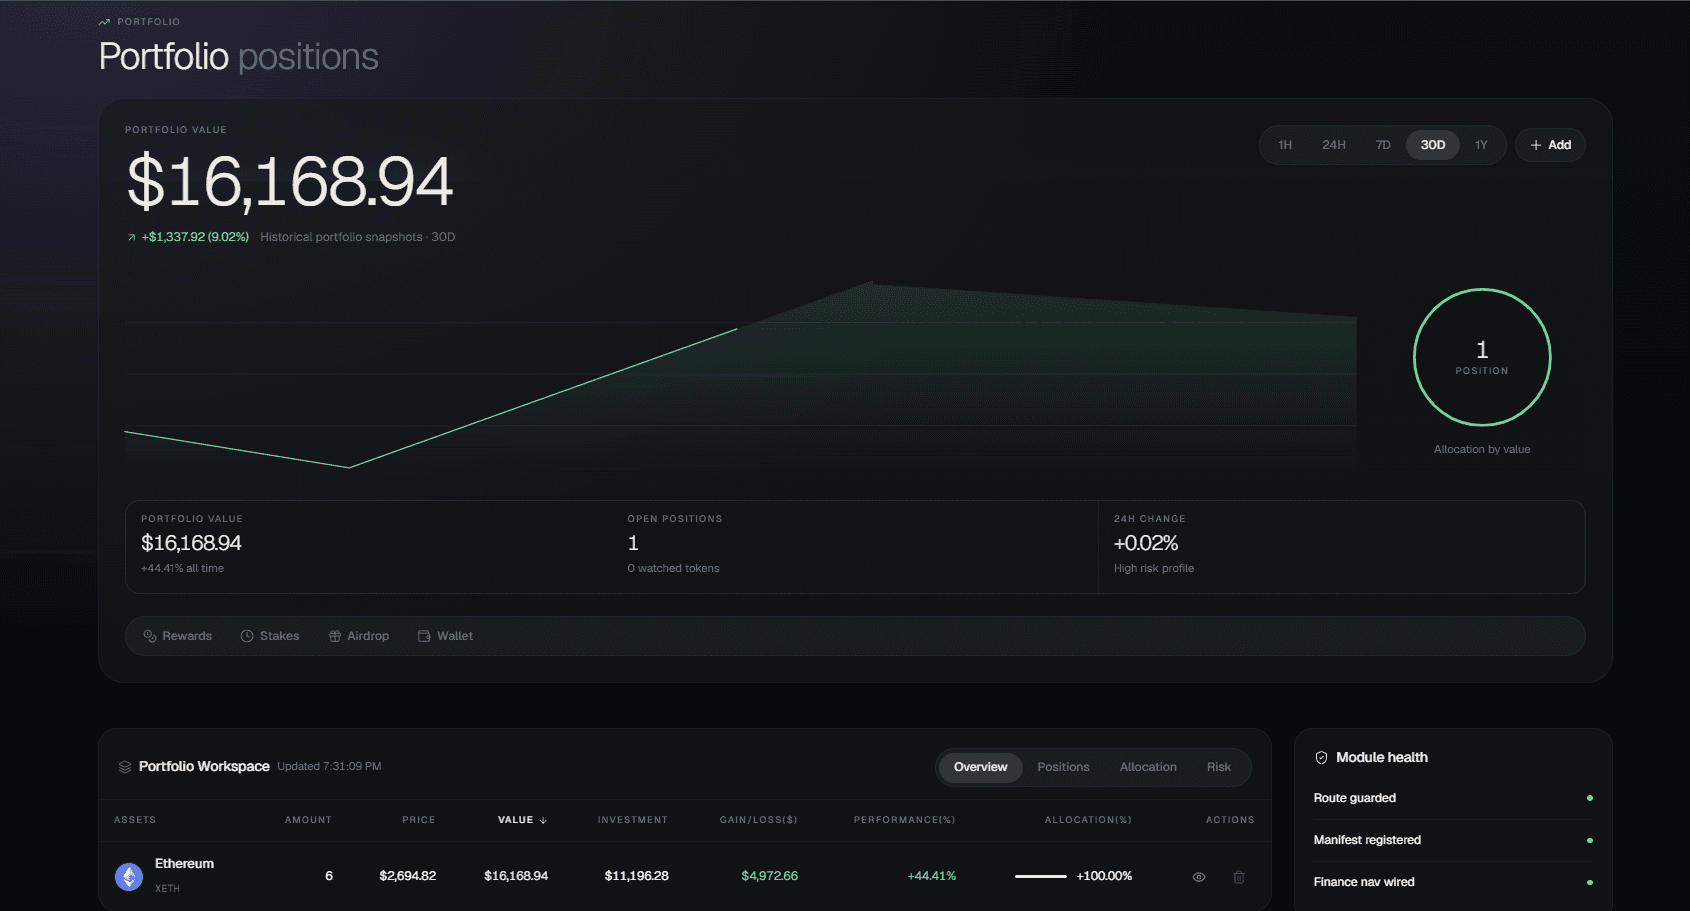Click the +44.41% performance value
This screenshot has width=1690, height=911.
click(932, 876)
